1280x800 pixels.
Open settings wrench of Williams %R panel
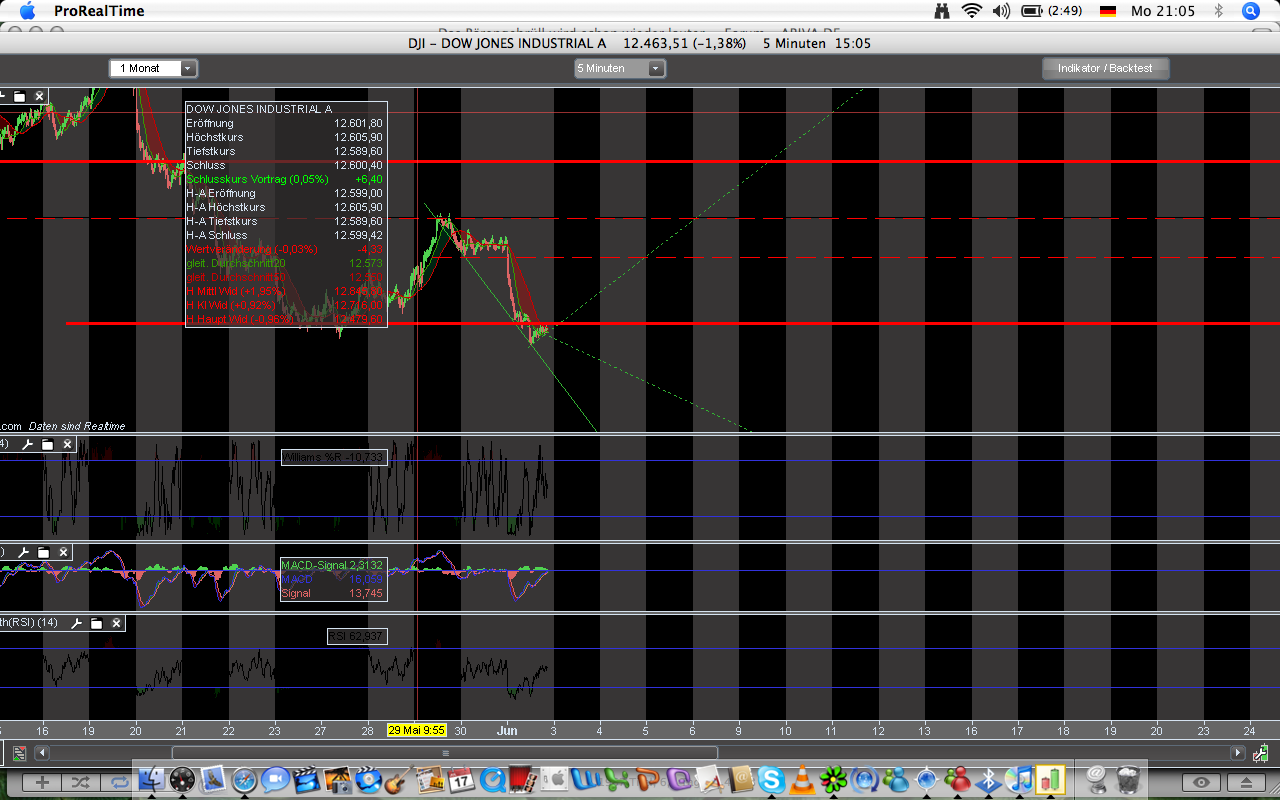point(27,444)
